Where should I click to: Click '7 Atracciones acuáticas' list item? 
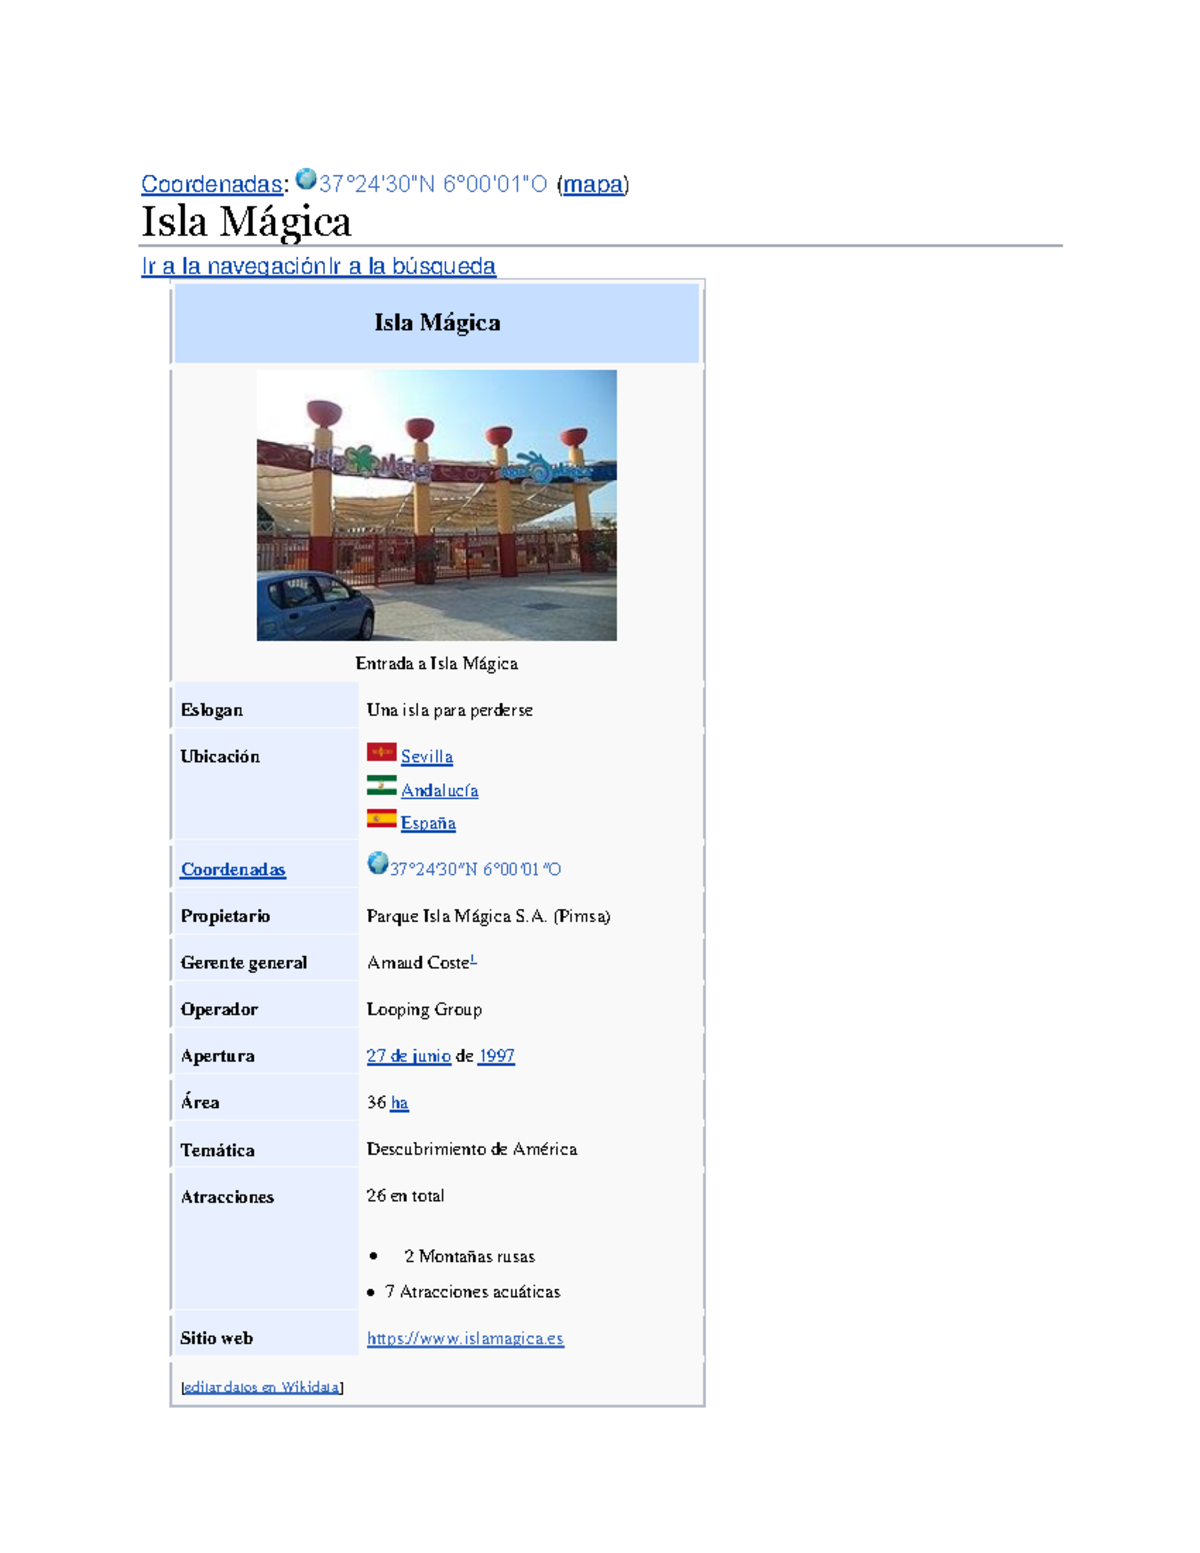click(473, 1292)
